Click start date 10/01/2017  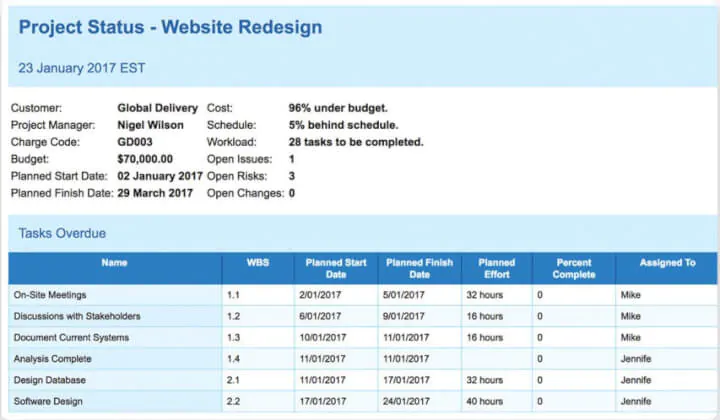pos(323,337)
